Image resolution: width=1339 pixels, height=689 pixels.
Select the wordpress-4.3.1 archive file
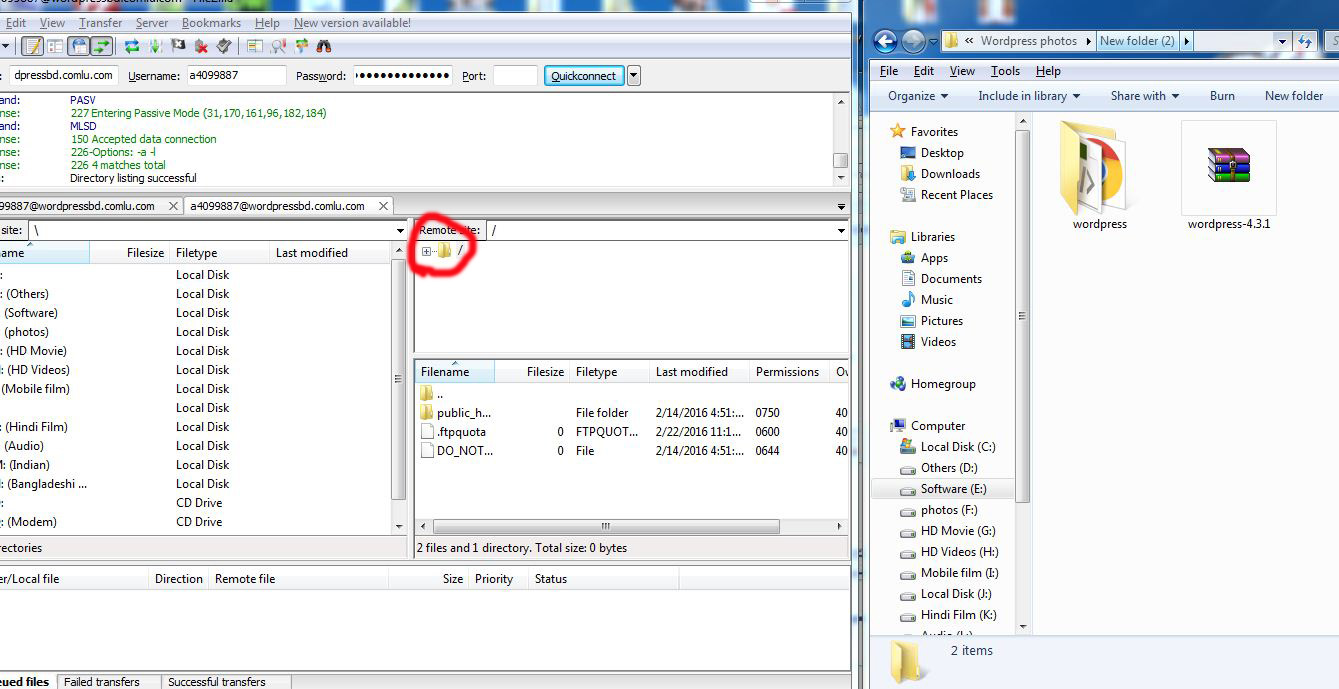[1229, 176]
